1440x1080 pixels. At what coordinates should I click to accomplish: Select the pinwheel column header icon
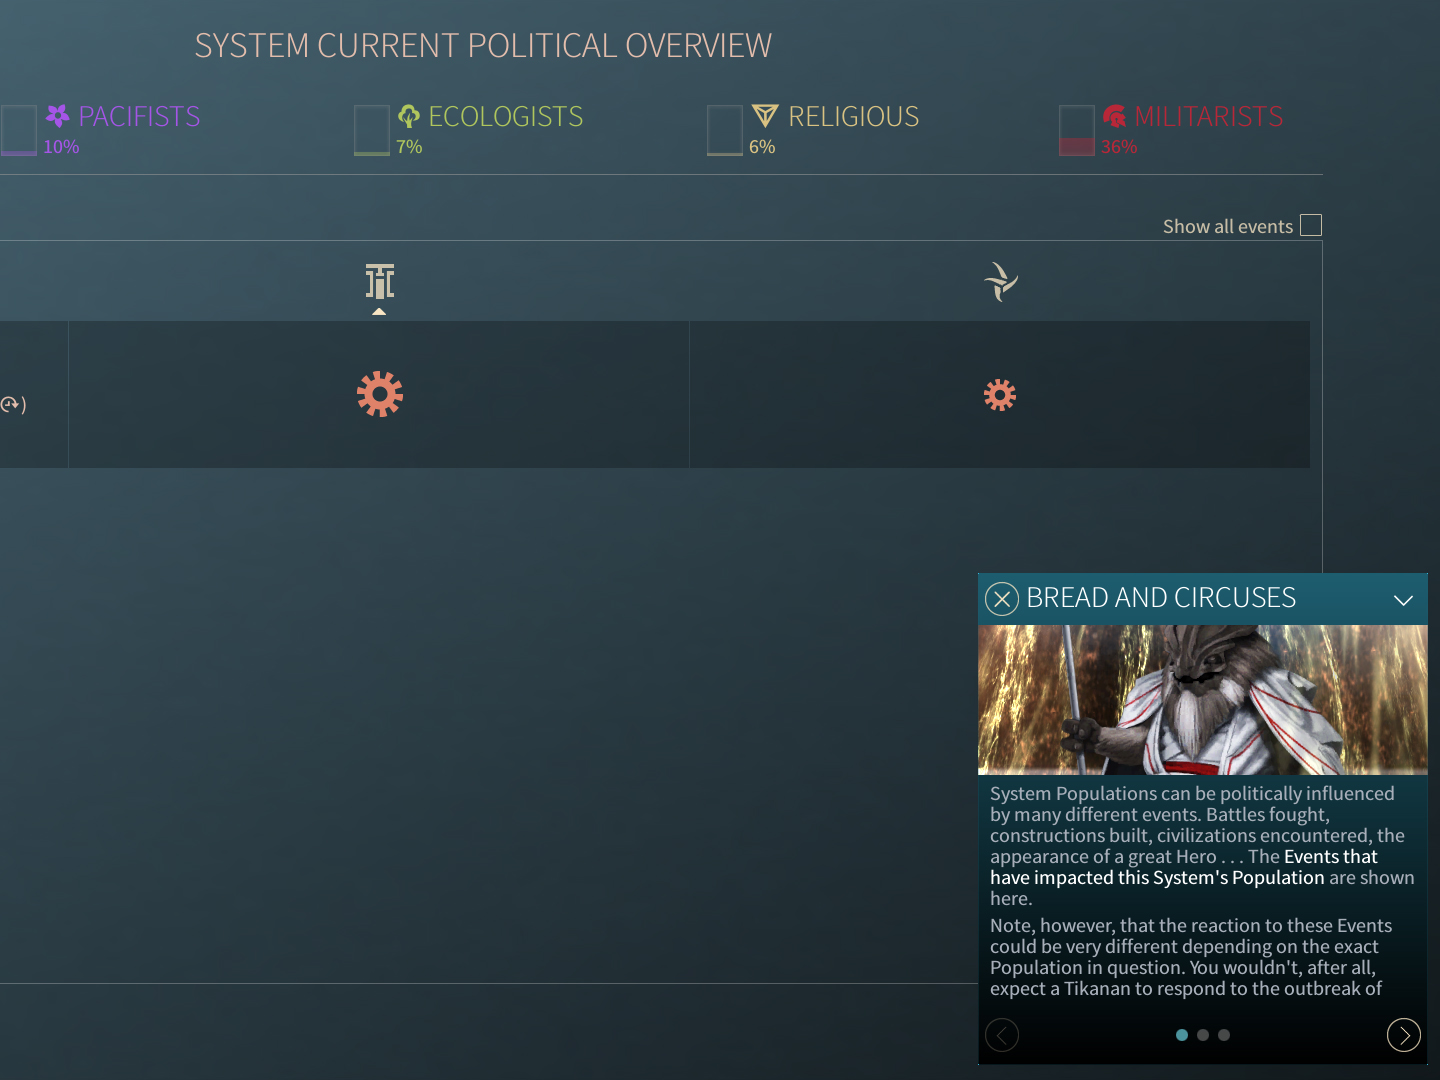[1000, 281]
